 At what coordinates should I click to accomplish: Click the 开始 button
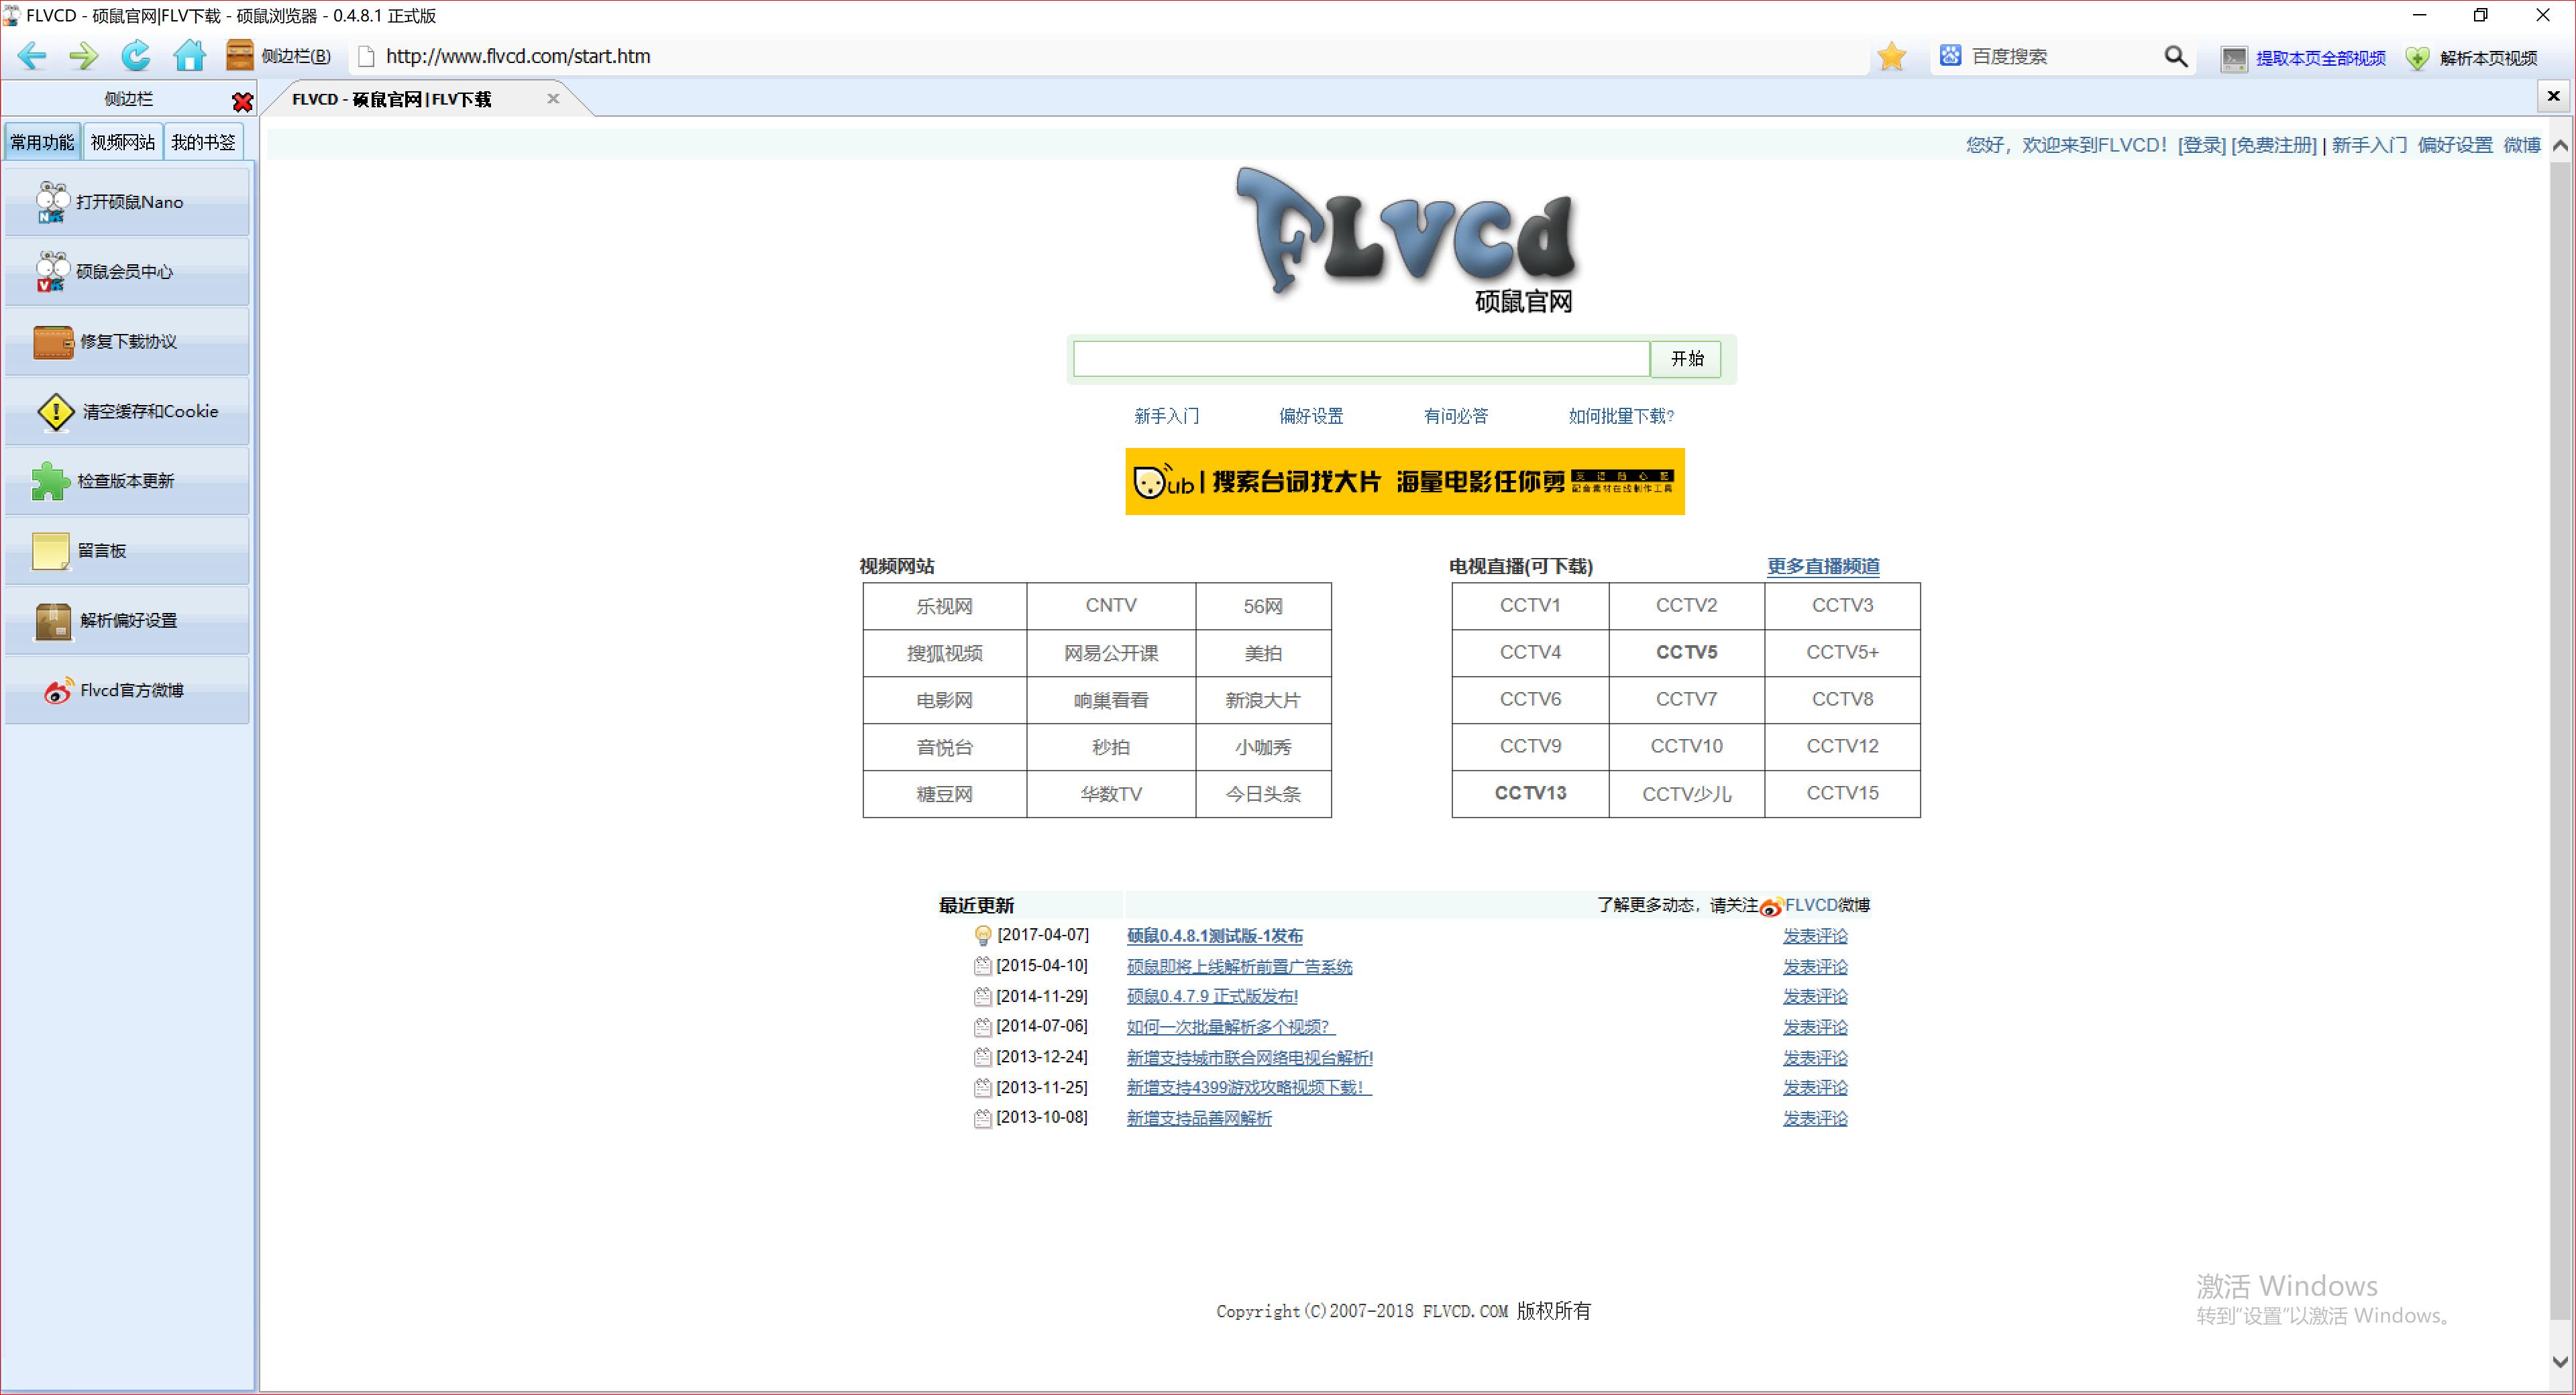(x=1686, y=359)
